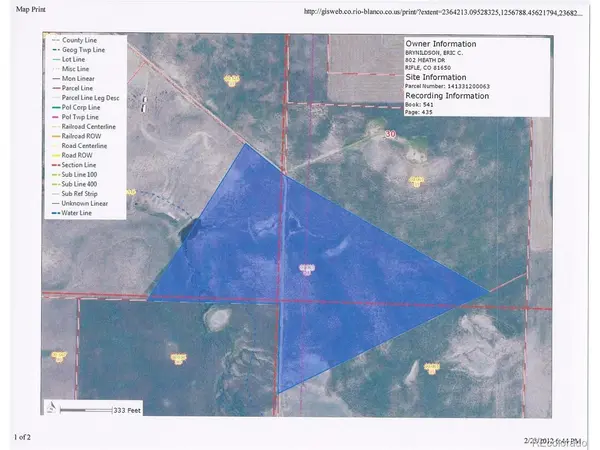Click Road ROW legend entry
This screenshot has width=600, height=450.
click(x=72, y=155)
